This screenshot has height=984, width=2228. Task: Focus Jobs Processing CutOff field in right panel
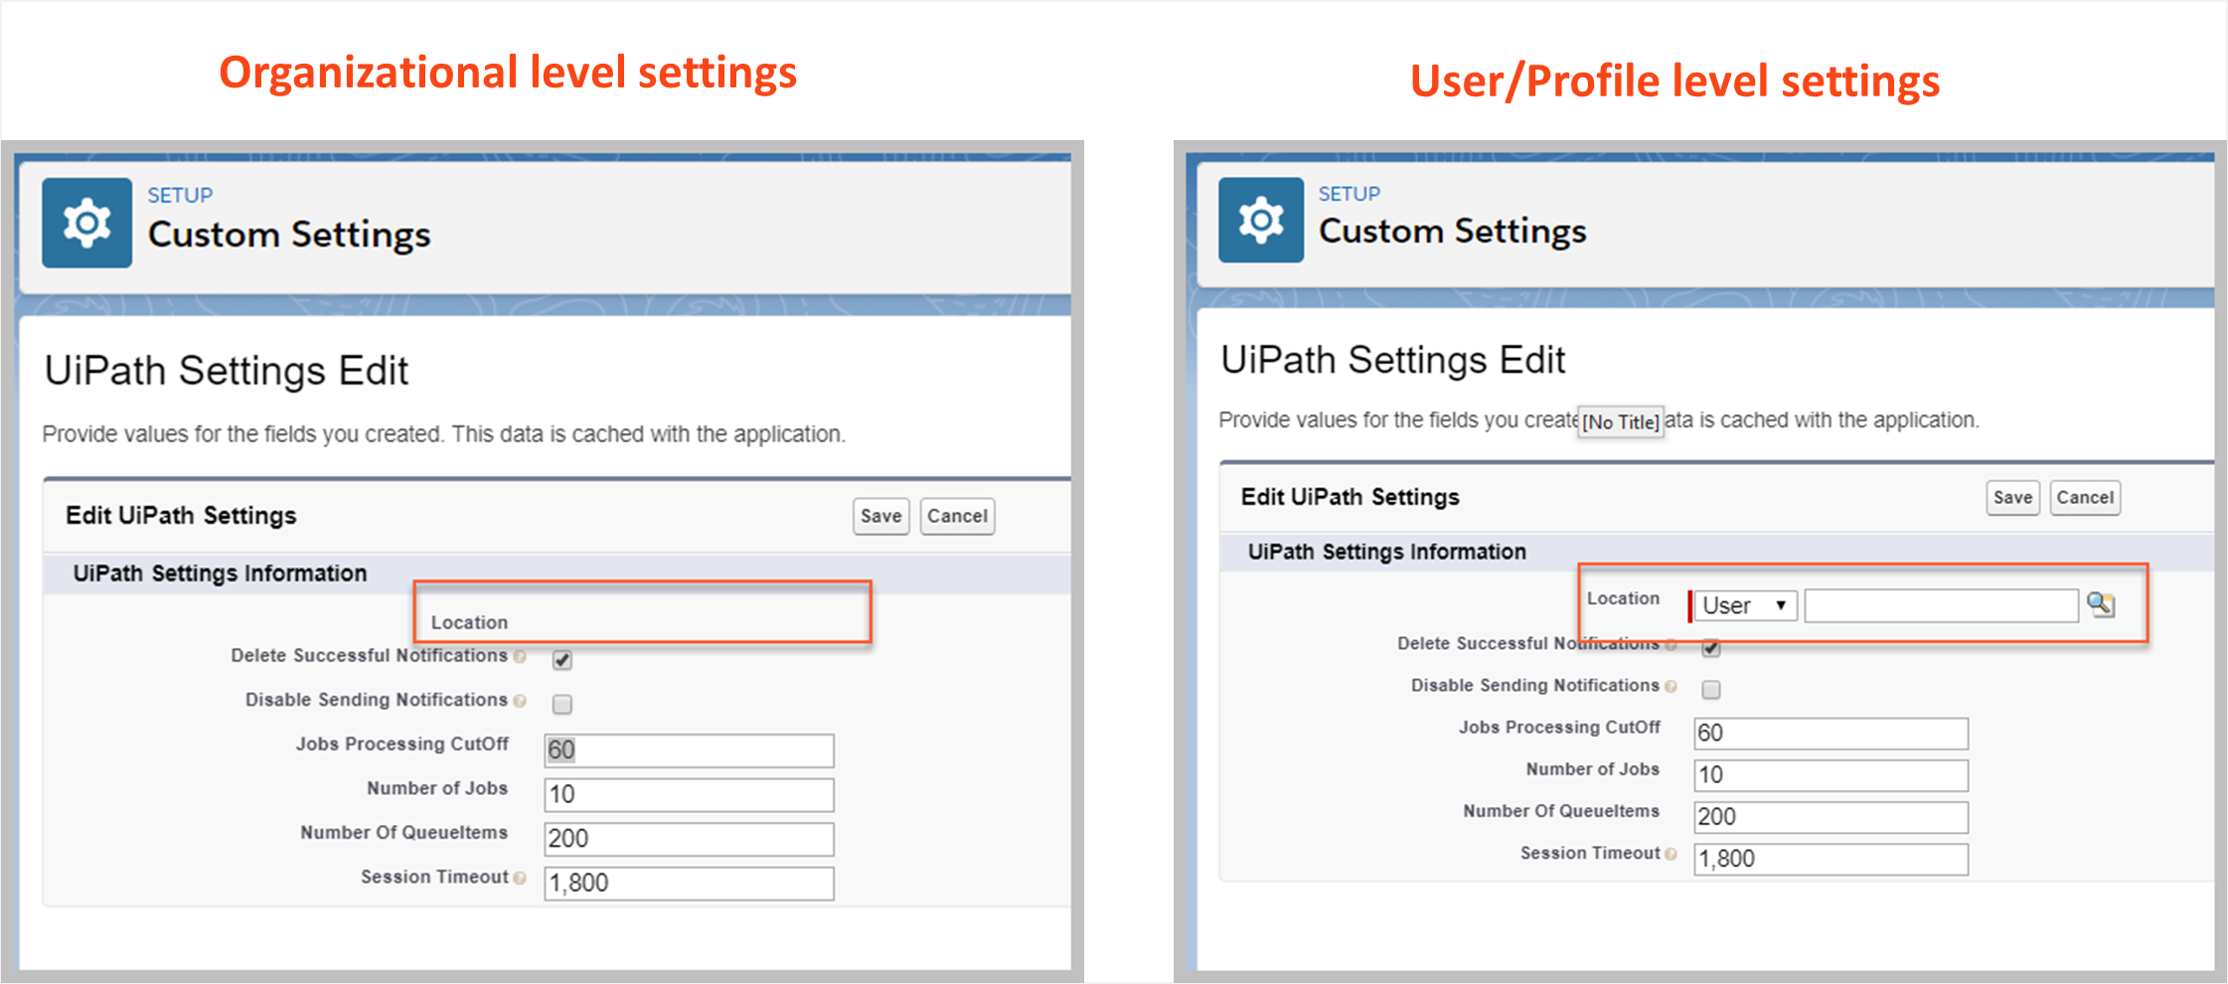tap(1831, 733)
